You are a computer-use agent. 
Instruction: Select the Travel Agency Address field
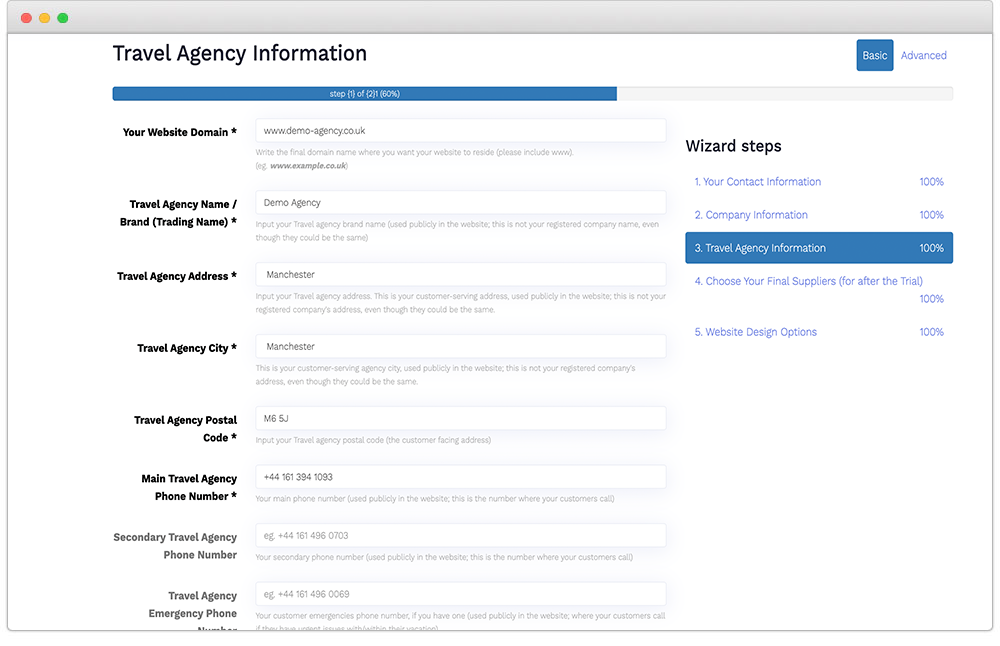pyautogui.click(x=460, y=275)
